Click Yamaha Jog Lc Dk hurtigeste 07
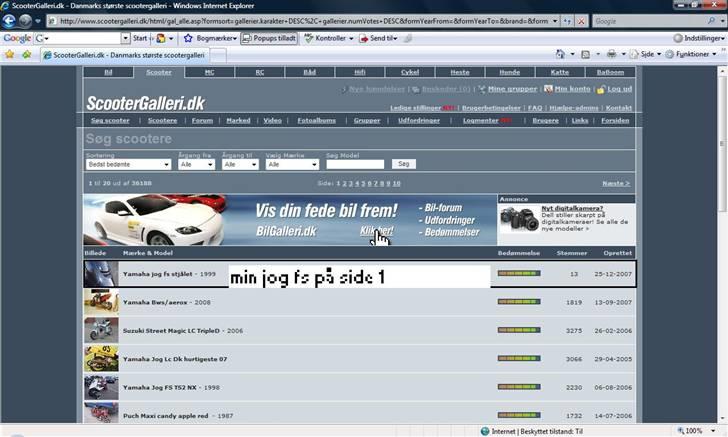 (x=175, y=359)
